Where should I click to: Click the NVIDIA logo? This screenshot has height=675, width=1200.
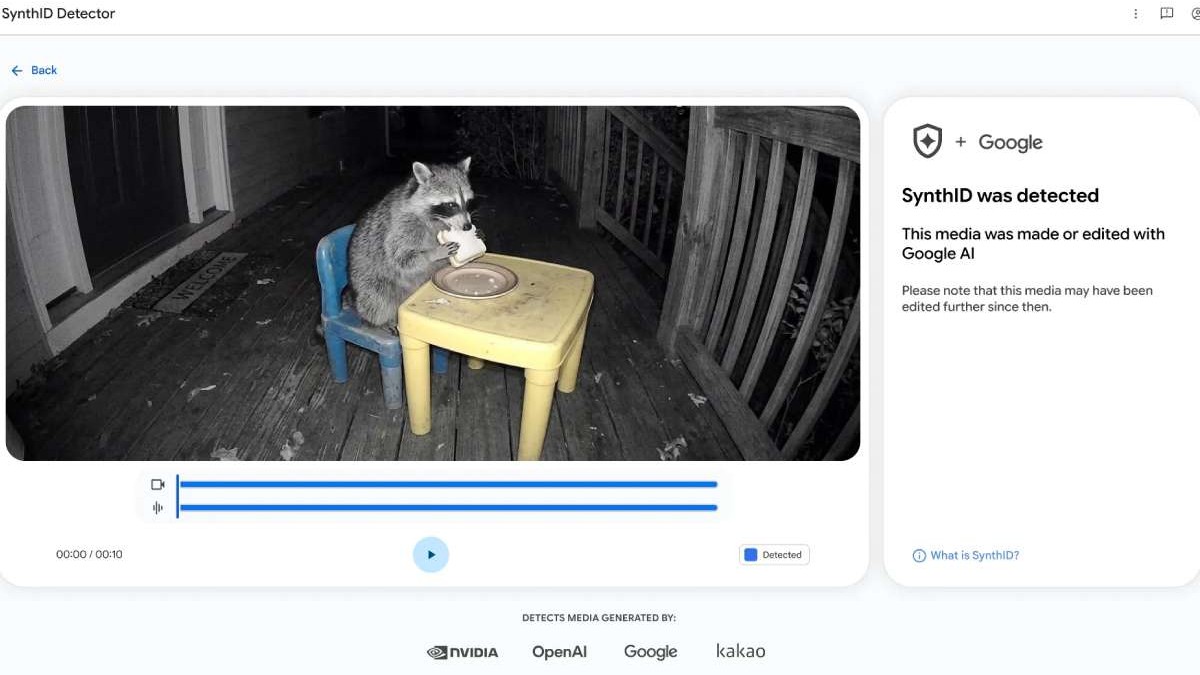click(x=462, y=652)
